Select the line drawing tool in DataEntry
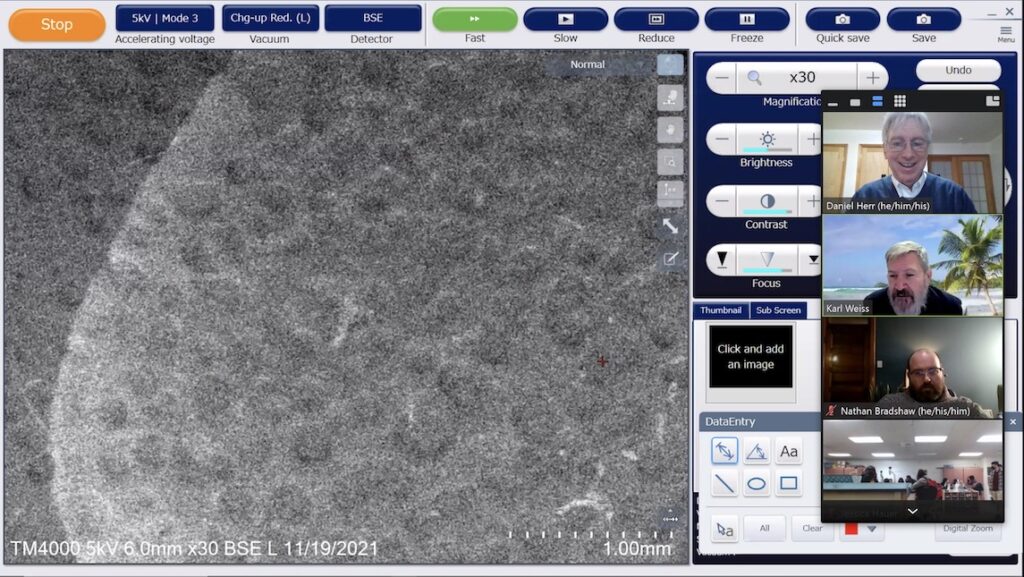The image size is (1024, 577). [x=724, y=483]
